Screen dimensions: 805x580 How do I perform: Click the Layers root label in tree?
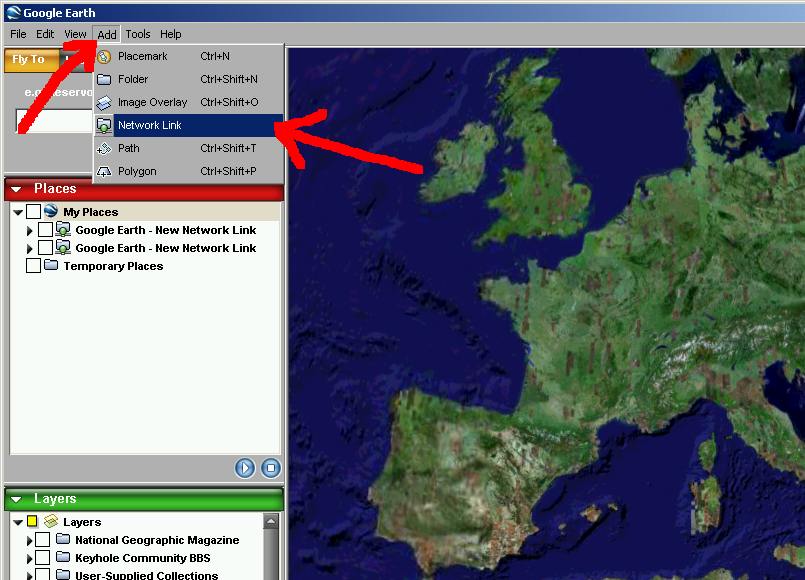click(x=82, y=522)
